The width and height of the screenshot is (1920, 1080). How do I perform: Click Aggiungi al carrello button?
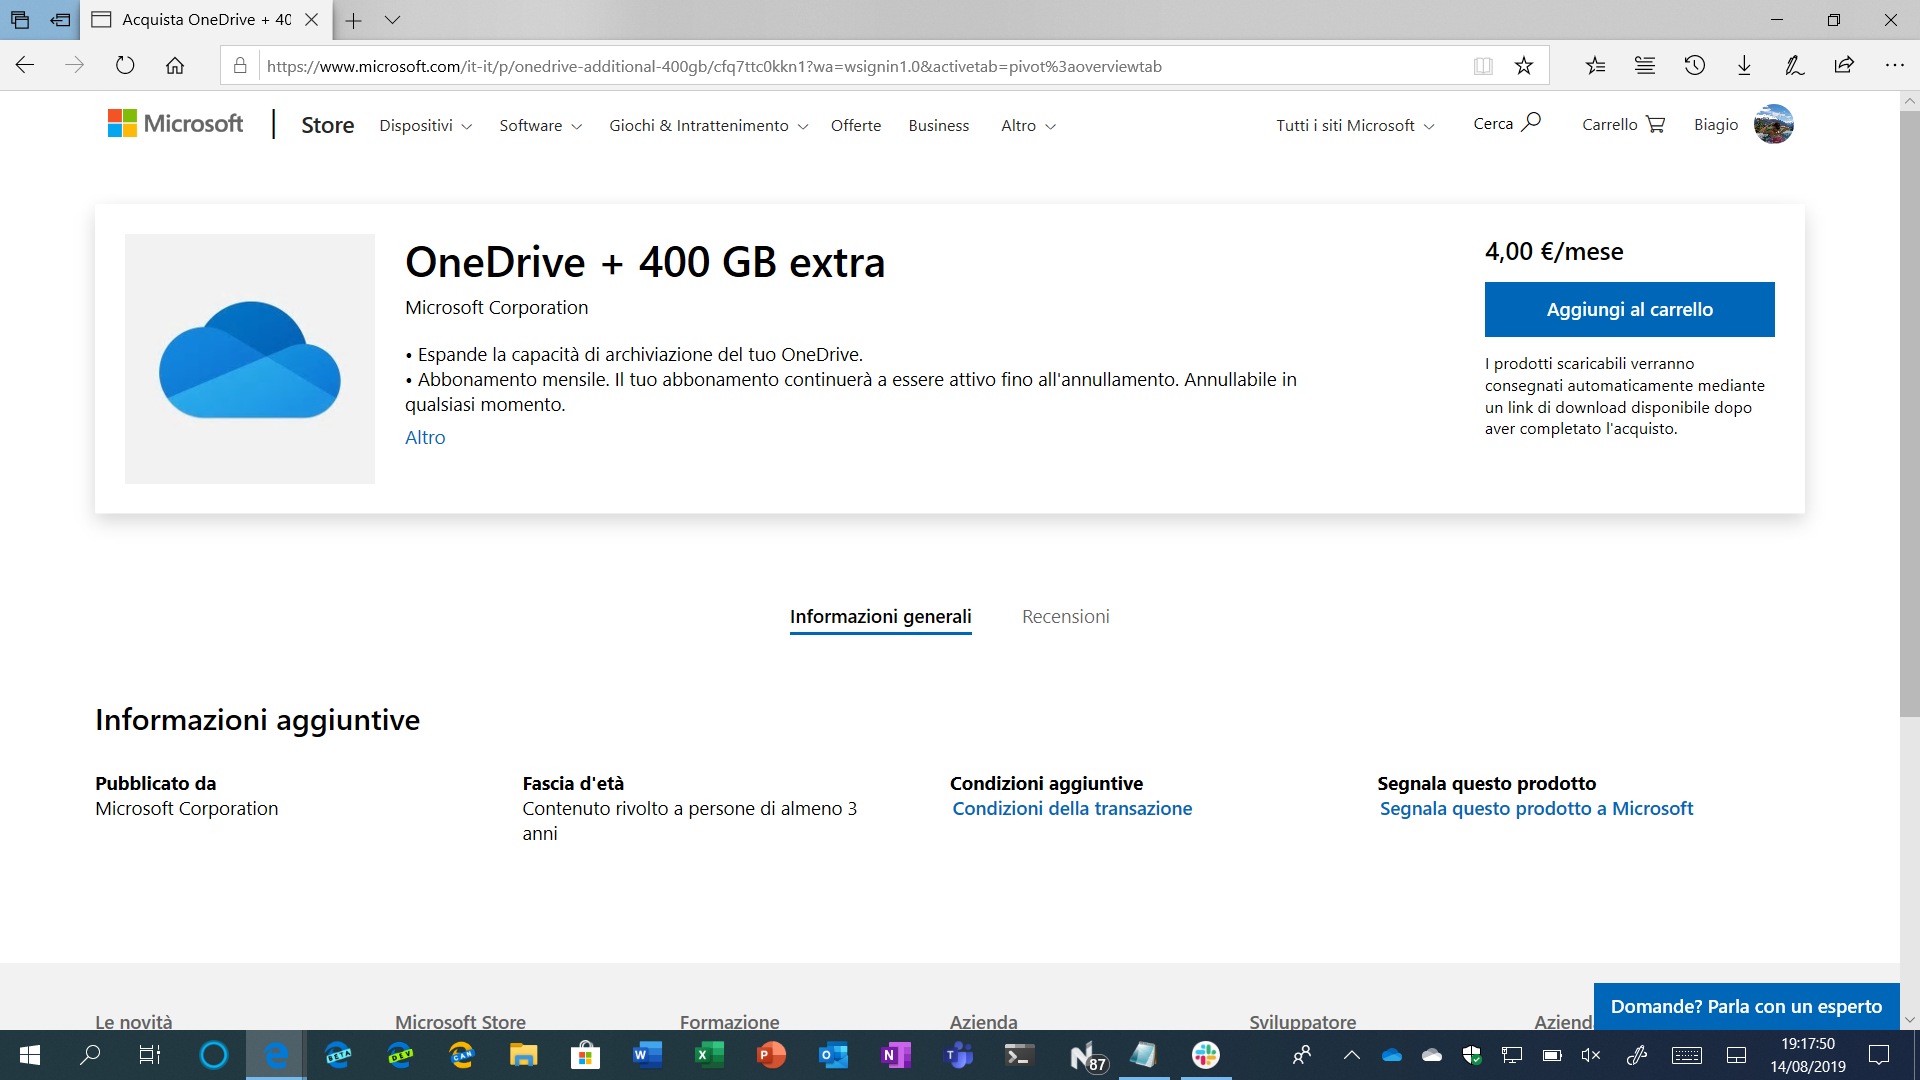1630,310
